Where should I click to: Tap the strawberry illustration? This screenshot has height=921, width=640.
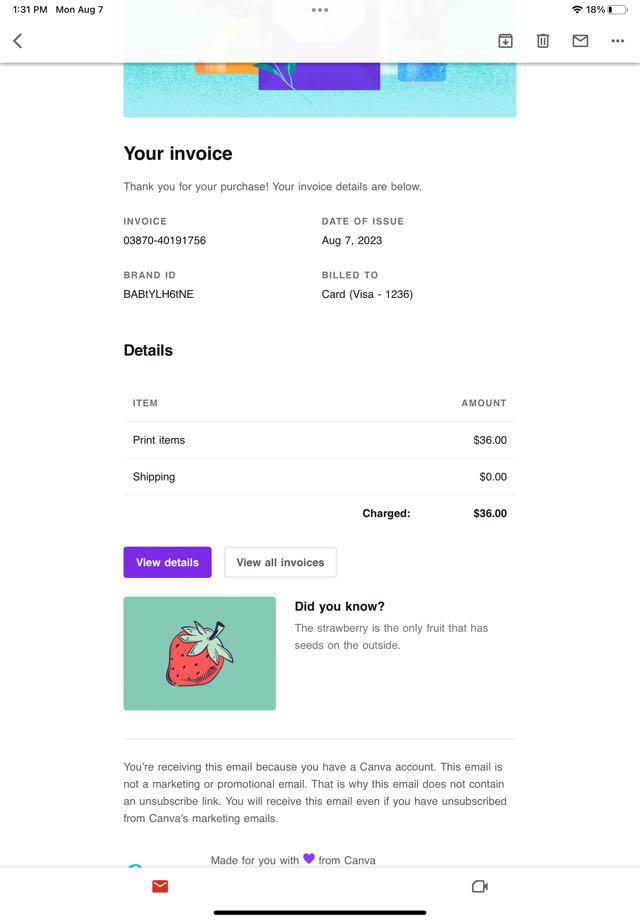click(199, 653)
